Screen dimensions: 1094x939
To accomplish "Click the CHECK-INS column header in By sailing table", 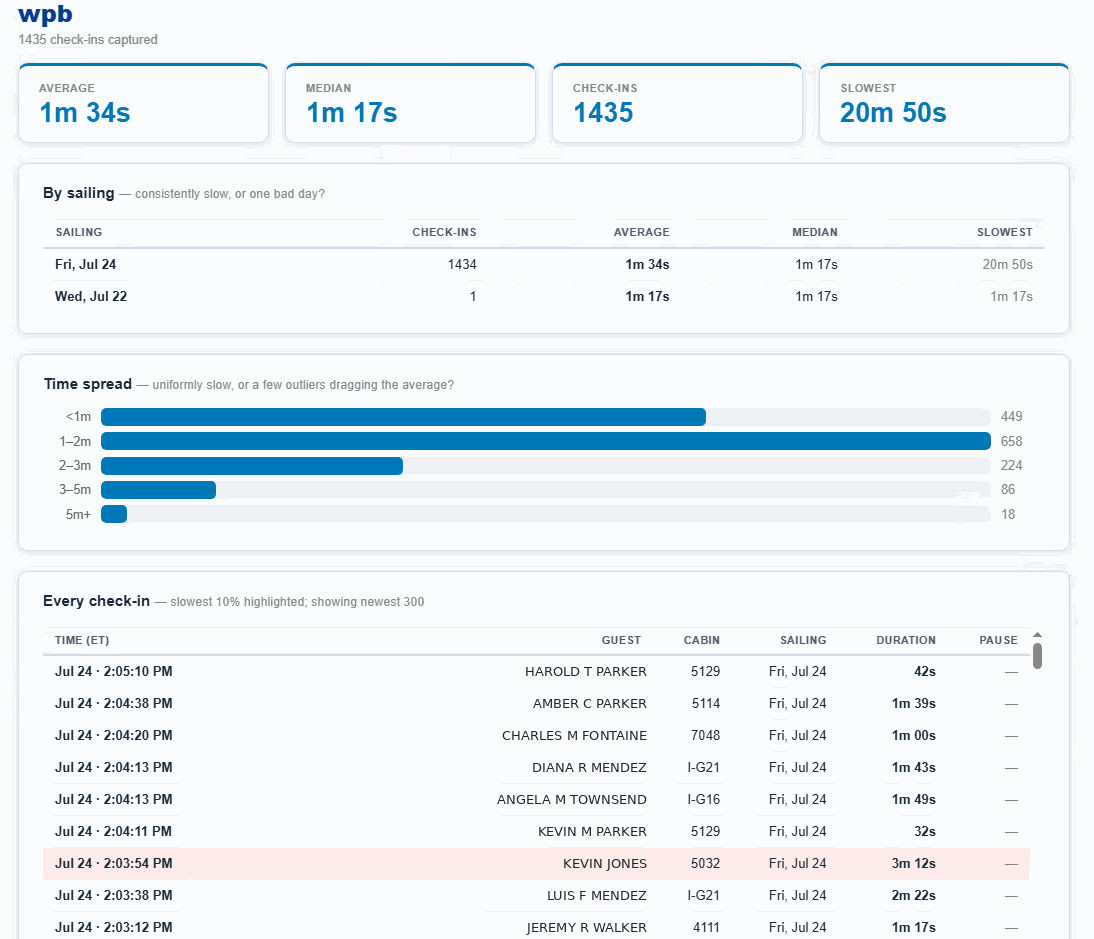I will 444,232.
